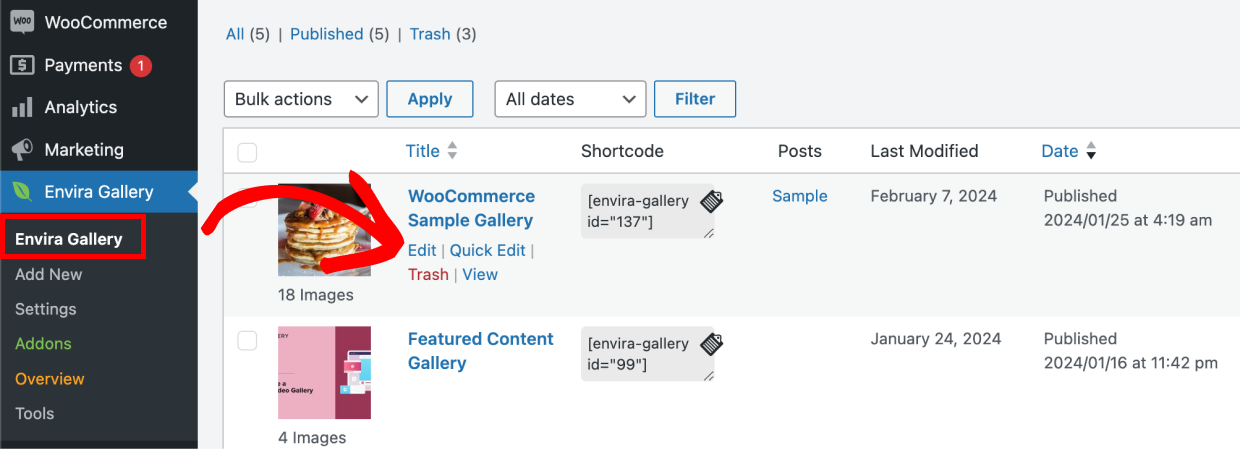Screen dimensions: 1240x449
Task: Open Payments via its dollar icon
Action: (22, 65)
